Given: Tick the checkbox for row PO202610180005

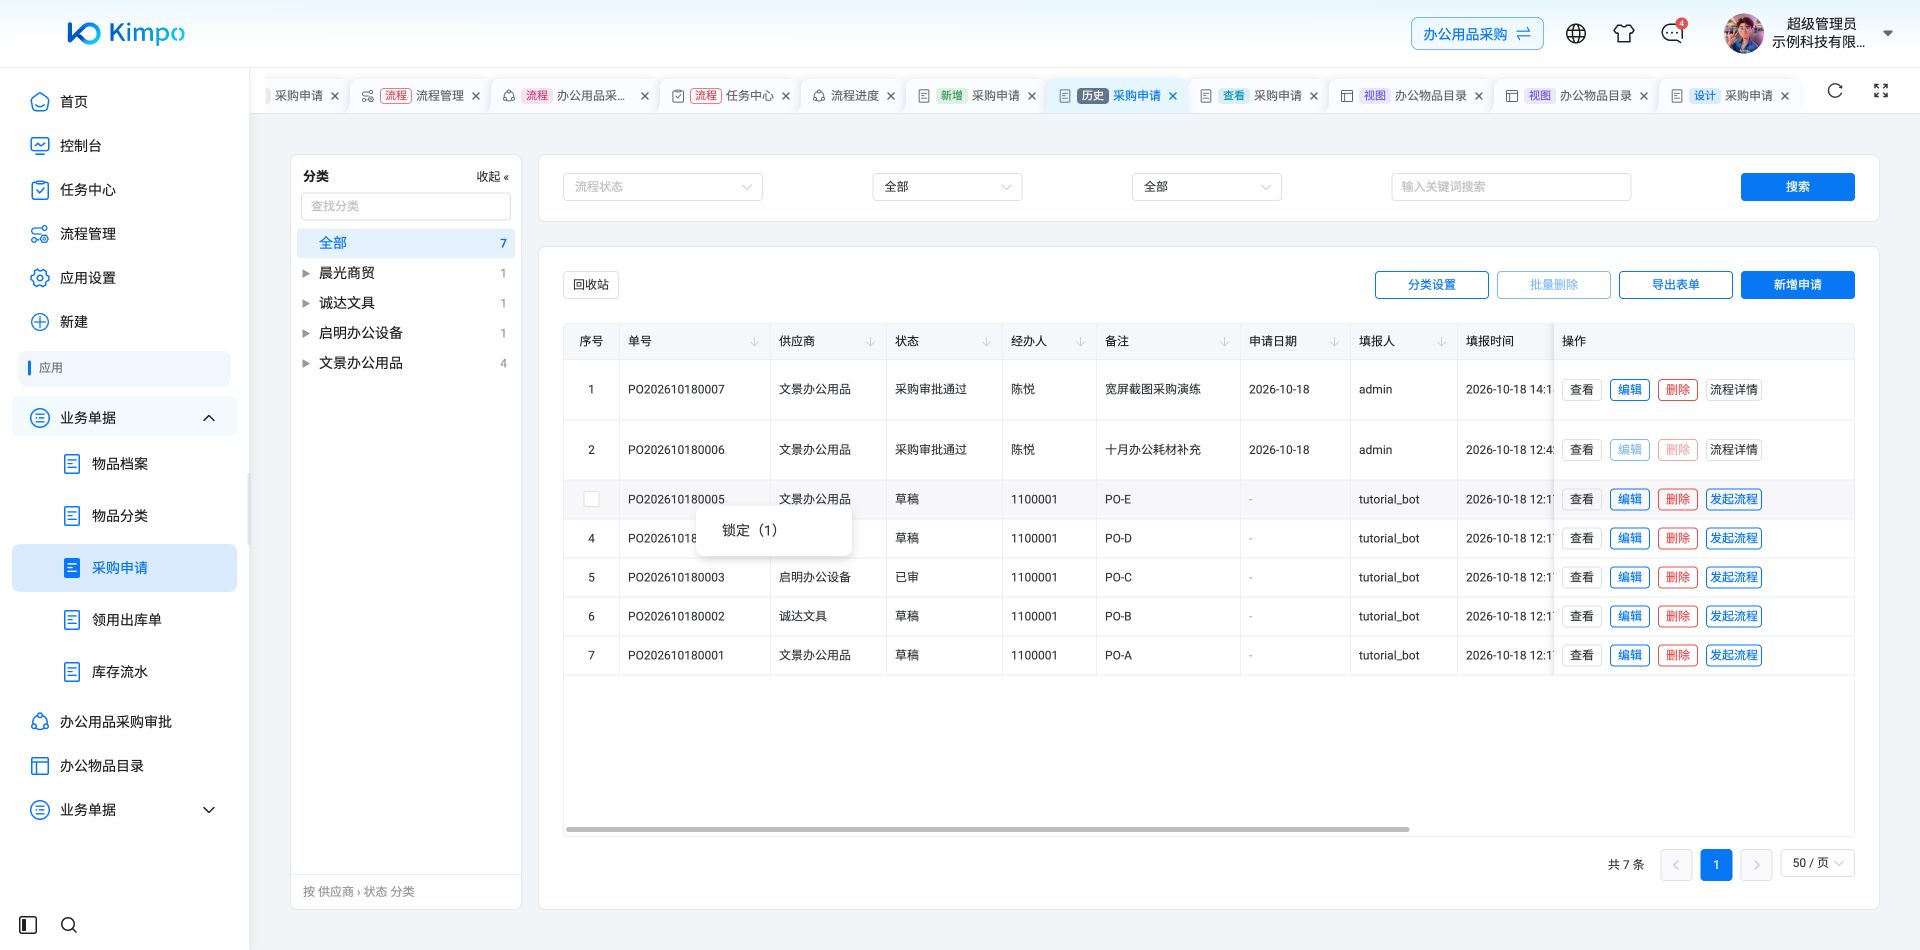Looking at the screenshot, I should 591,499.
